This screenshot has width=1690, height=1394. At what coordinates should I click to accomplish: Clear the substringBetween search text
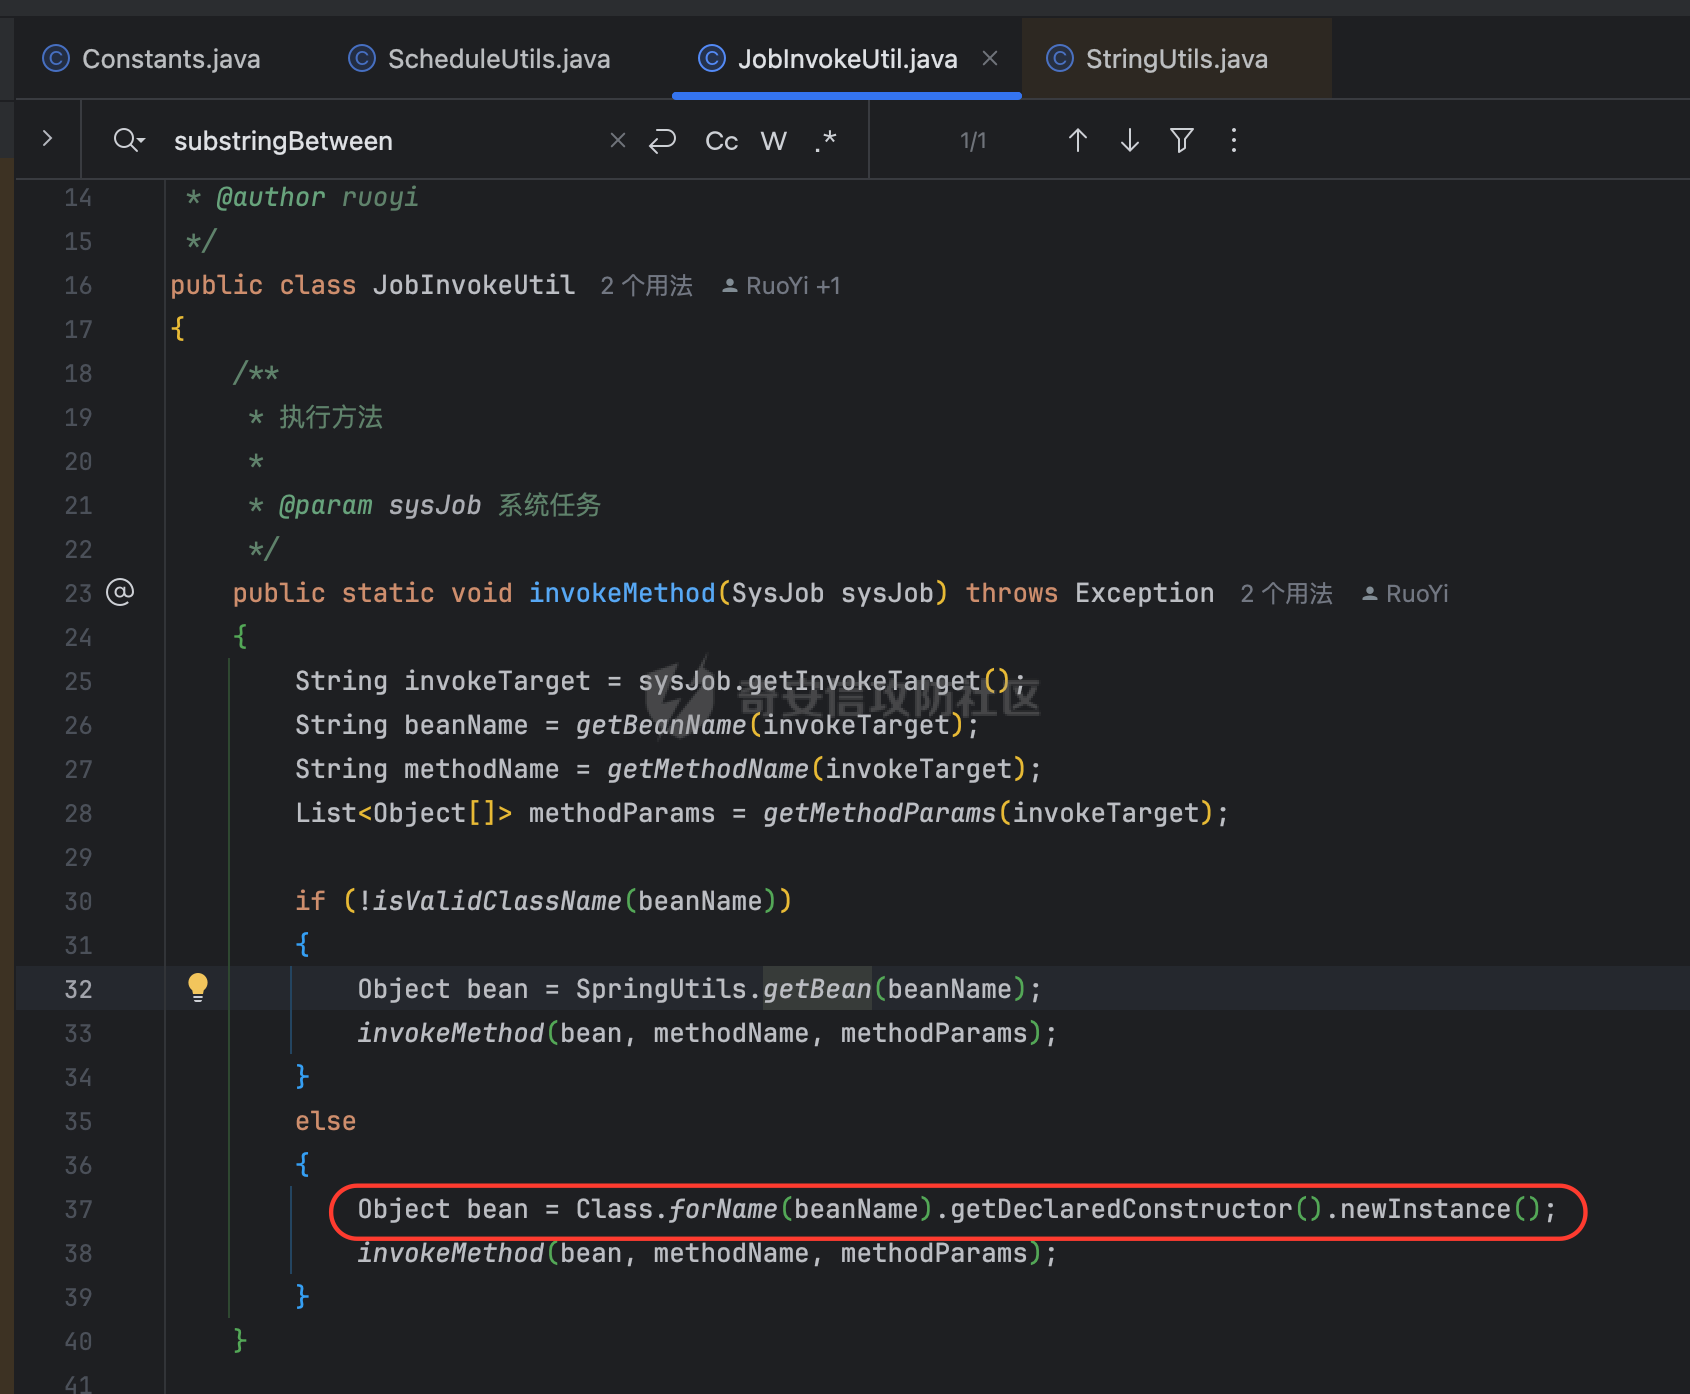(x=617, y=141)
